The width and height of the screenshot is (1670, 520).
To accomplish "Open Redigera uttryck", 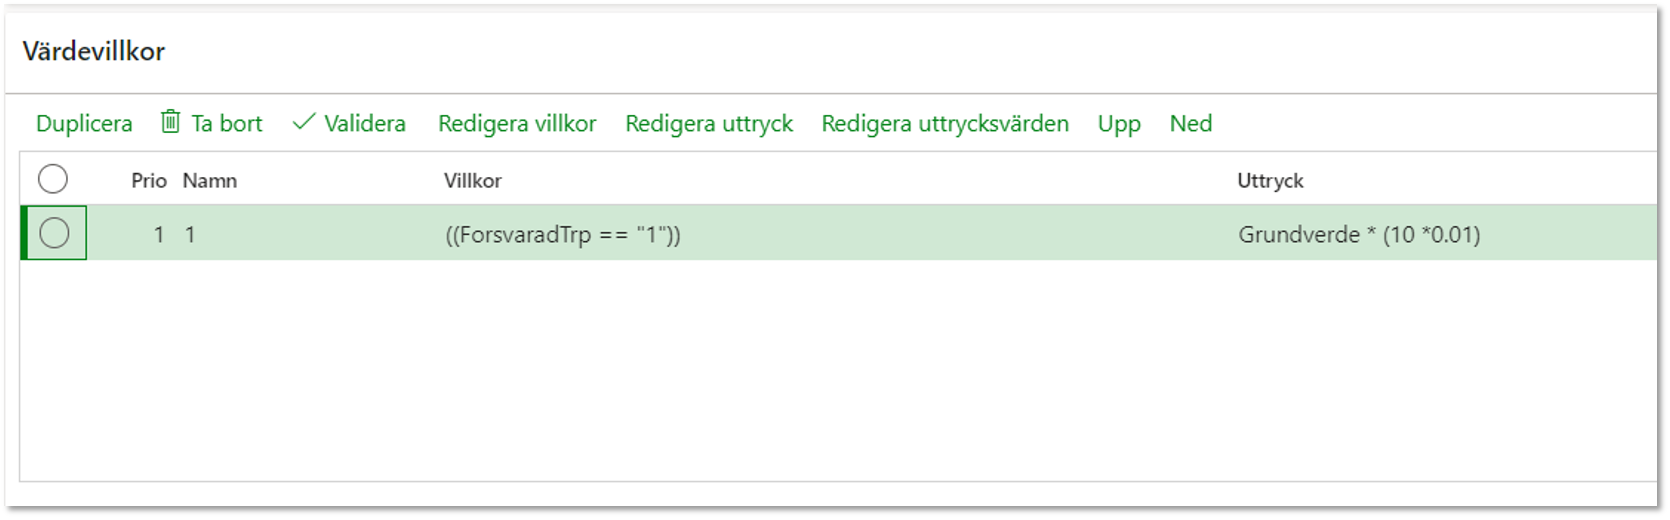I will click(x=709, y=123).
